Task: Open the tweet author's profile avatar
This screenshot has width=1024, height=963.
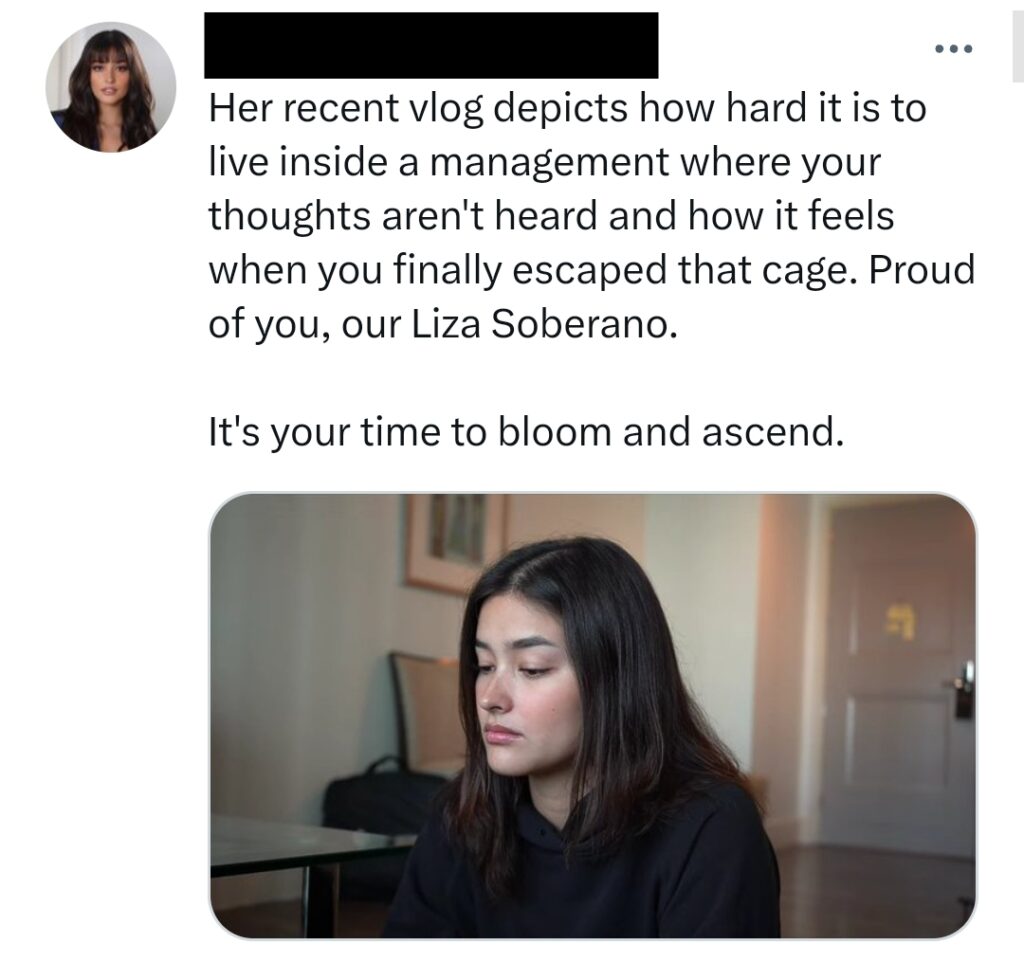Action: [x=111, y=87]
